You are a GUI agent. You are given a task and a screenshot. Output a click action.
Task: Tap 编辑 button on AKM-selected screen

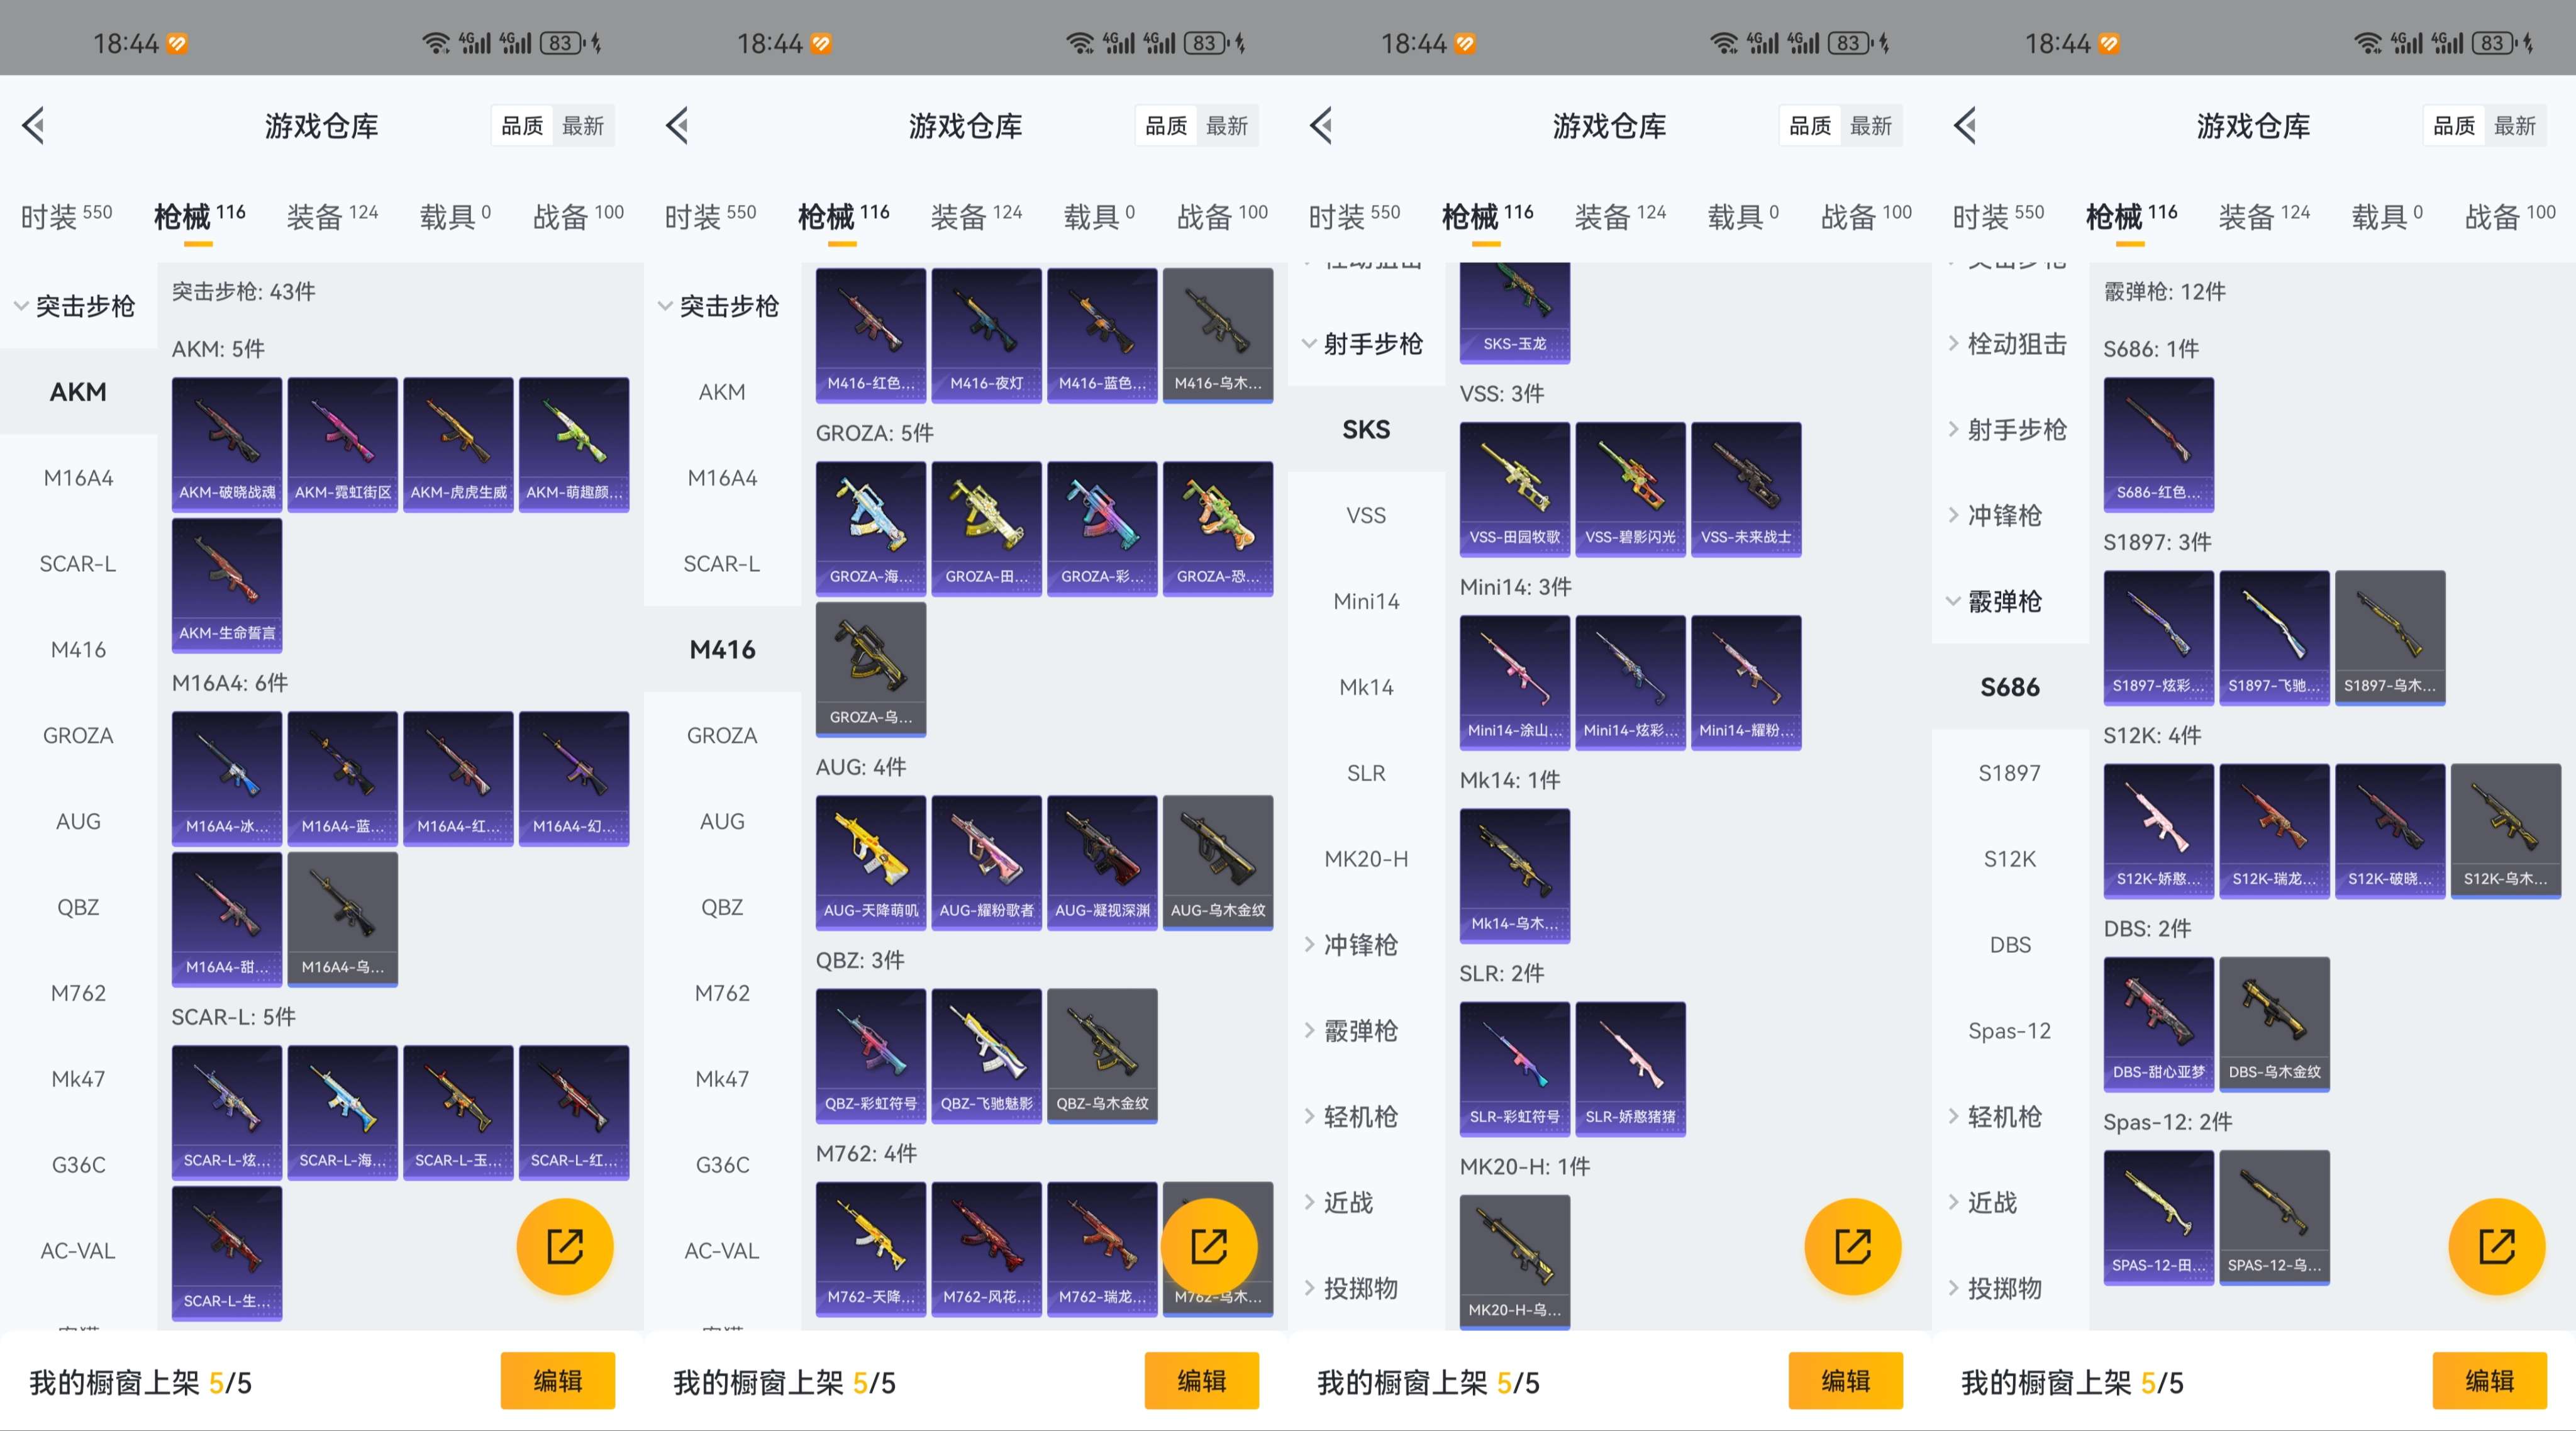click(x=558, y=1381)
